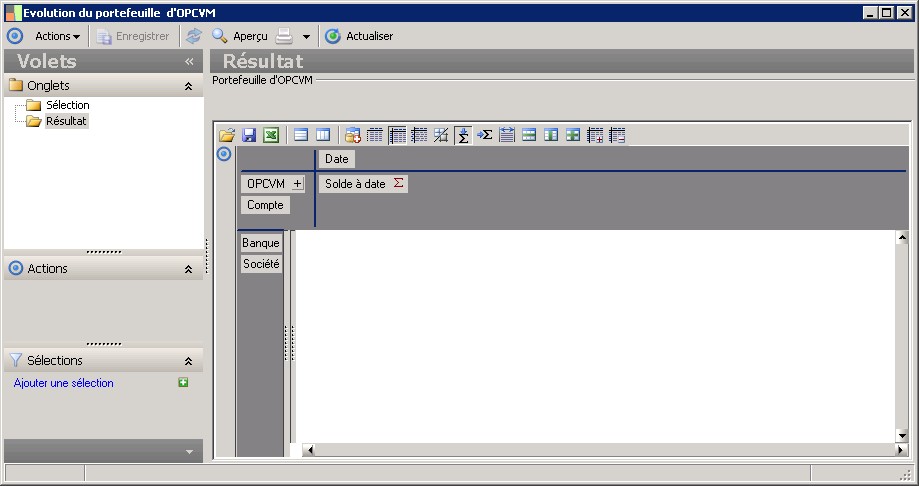Click the Actions panel blue circle icon
919x486 pixels.
(x=16, y=269)
